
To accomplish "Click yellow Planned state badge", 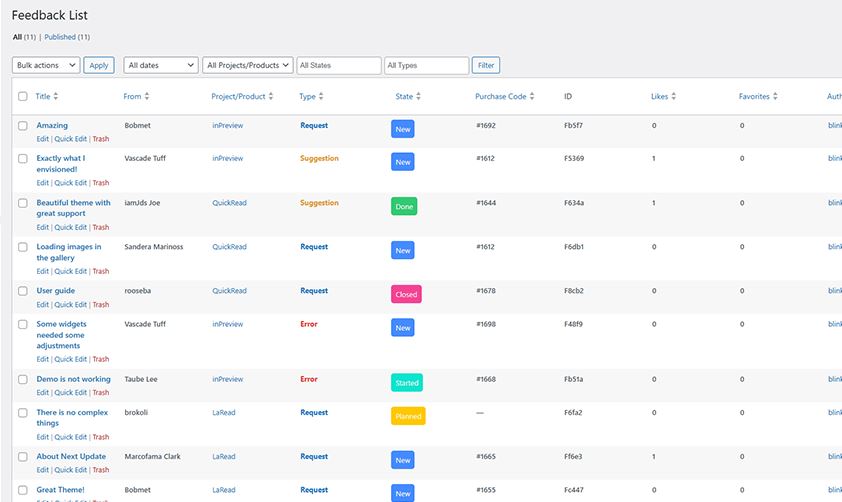I will 408,416.
